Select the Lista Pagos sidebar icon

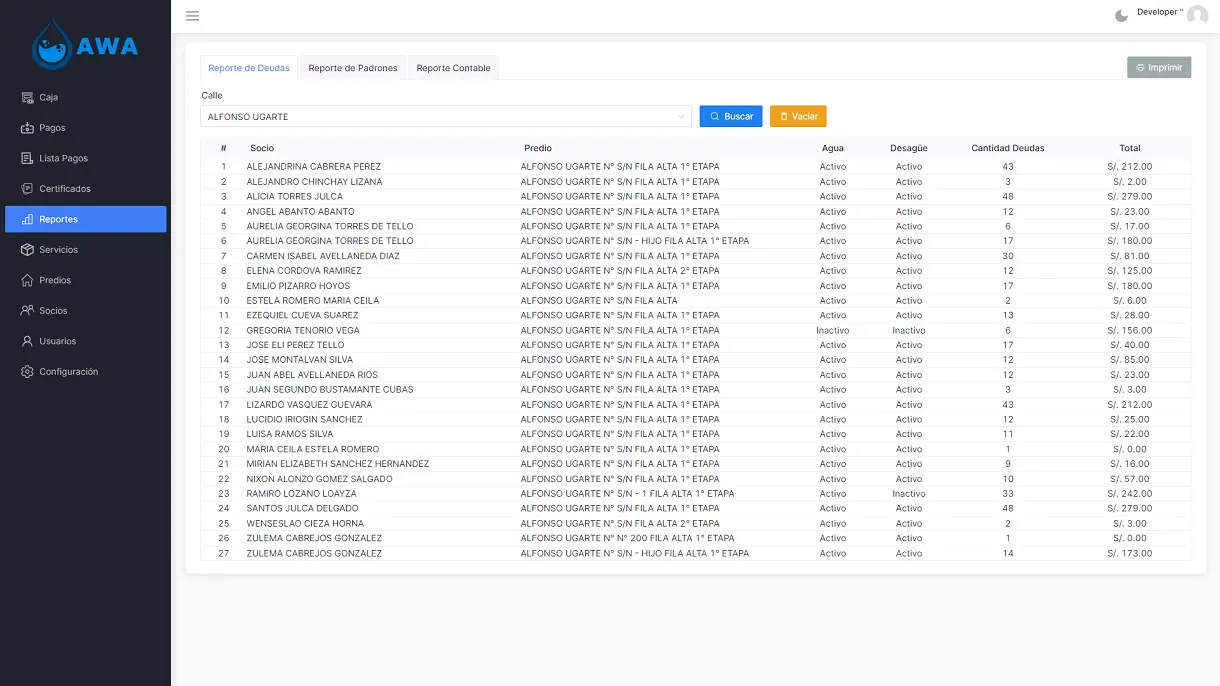pyautogui.click(x=28, y=159)
